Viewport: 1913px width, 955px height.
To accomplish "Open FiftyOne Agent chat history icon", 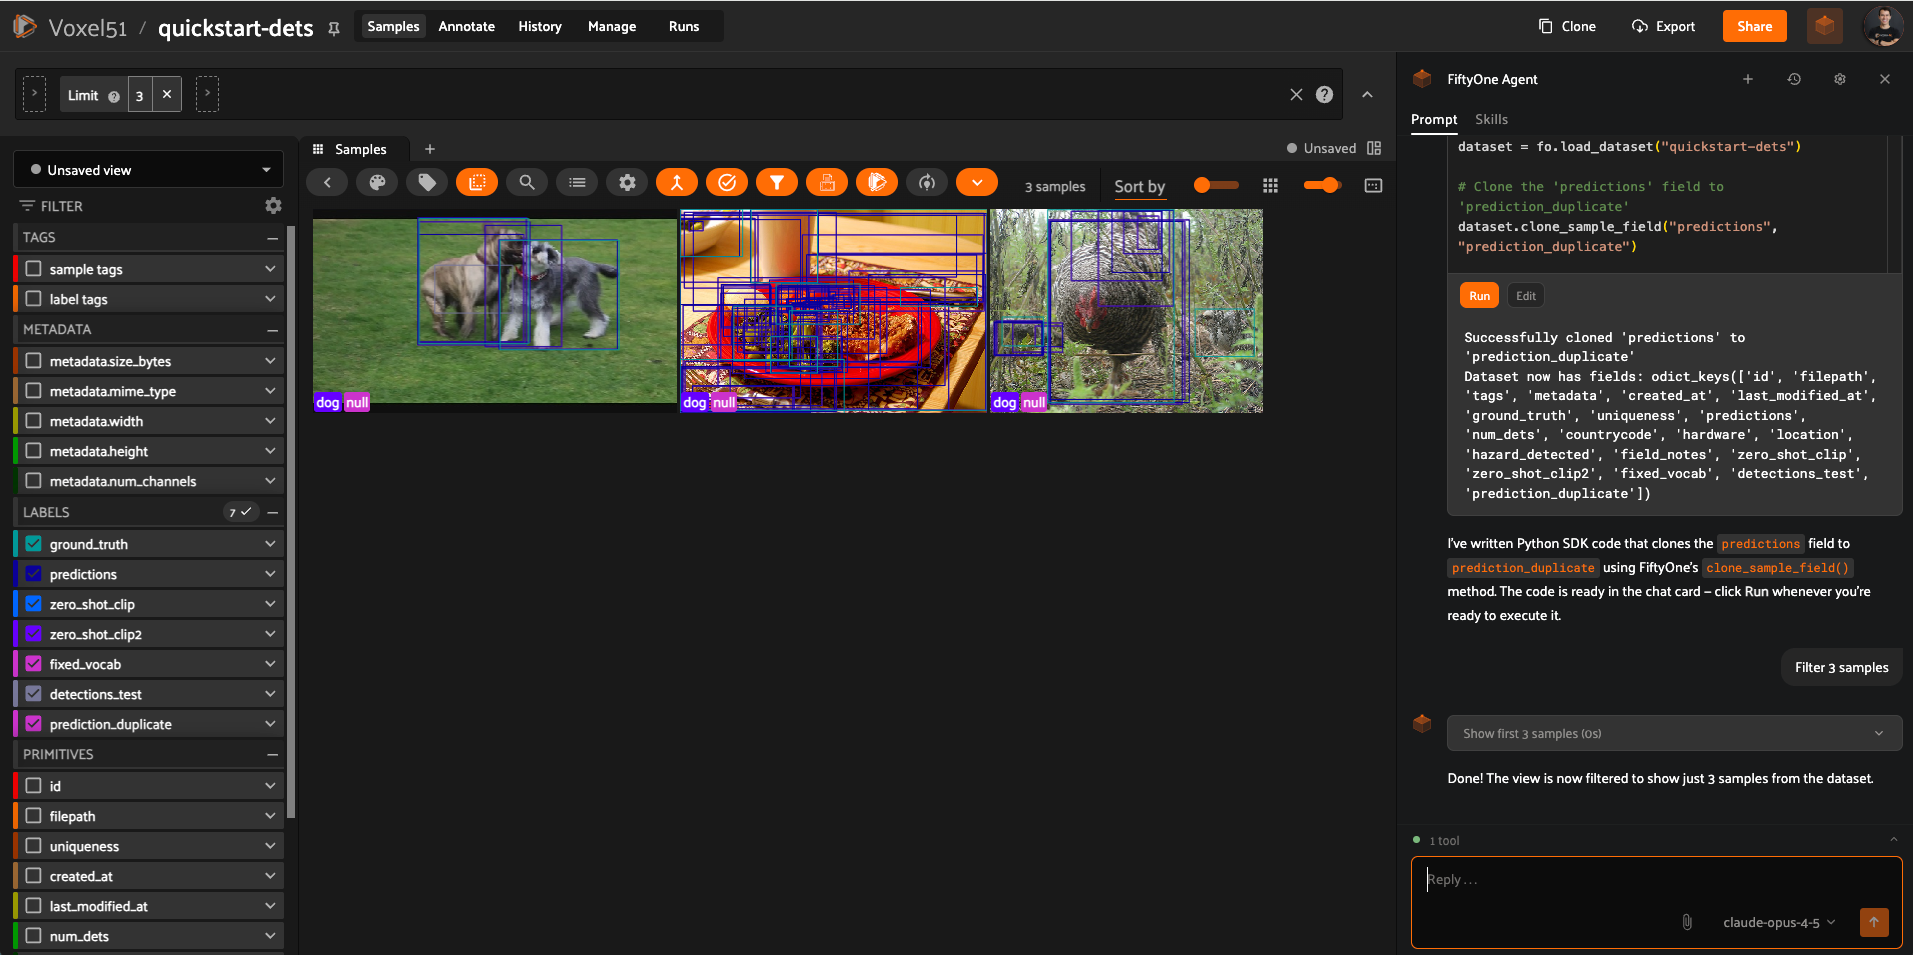I will pos(1794,79).
